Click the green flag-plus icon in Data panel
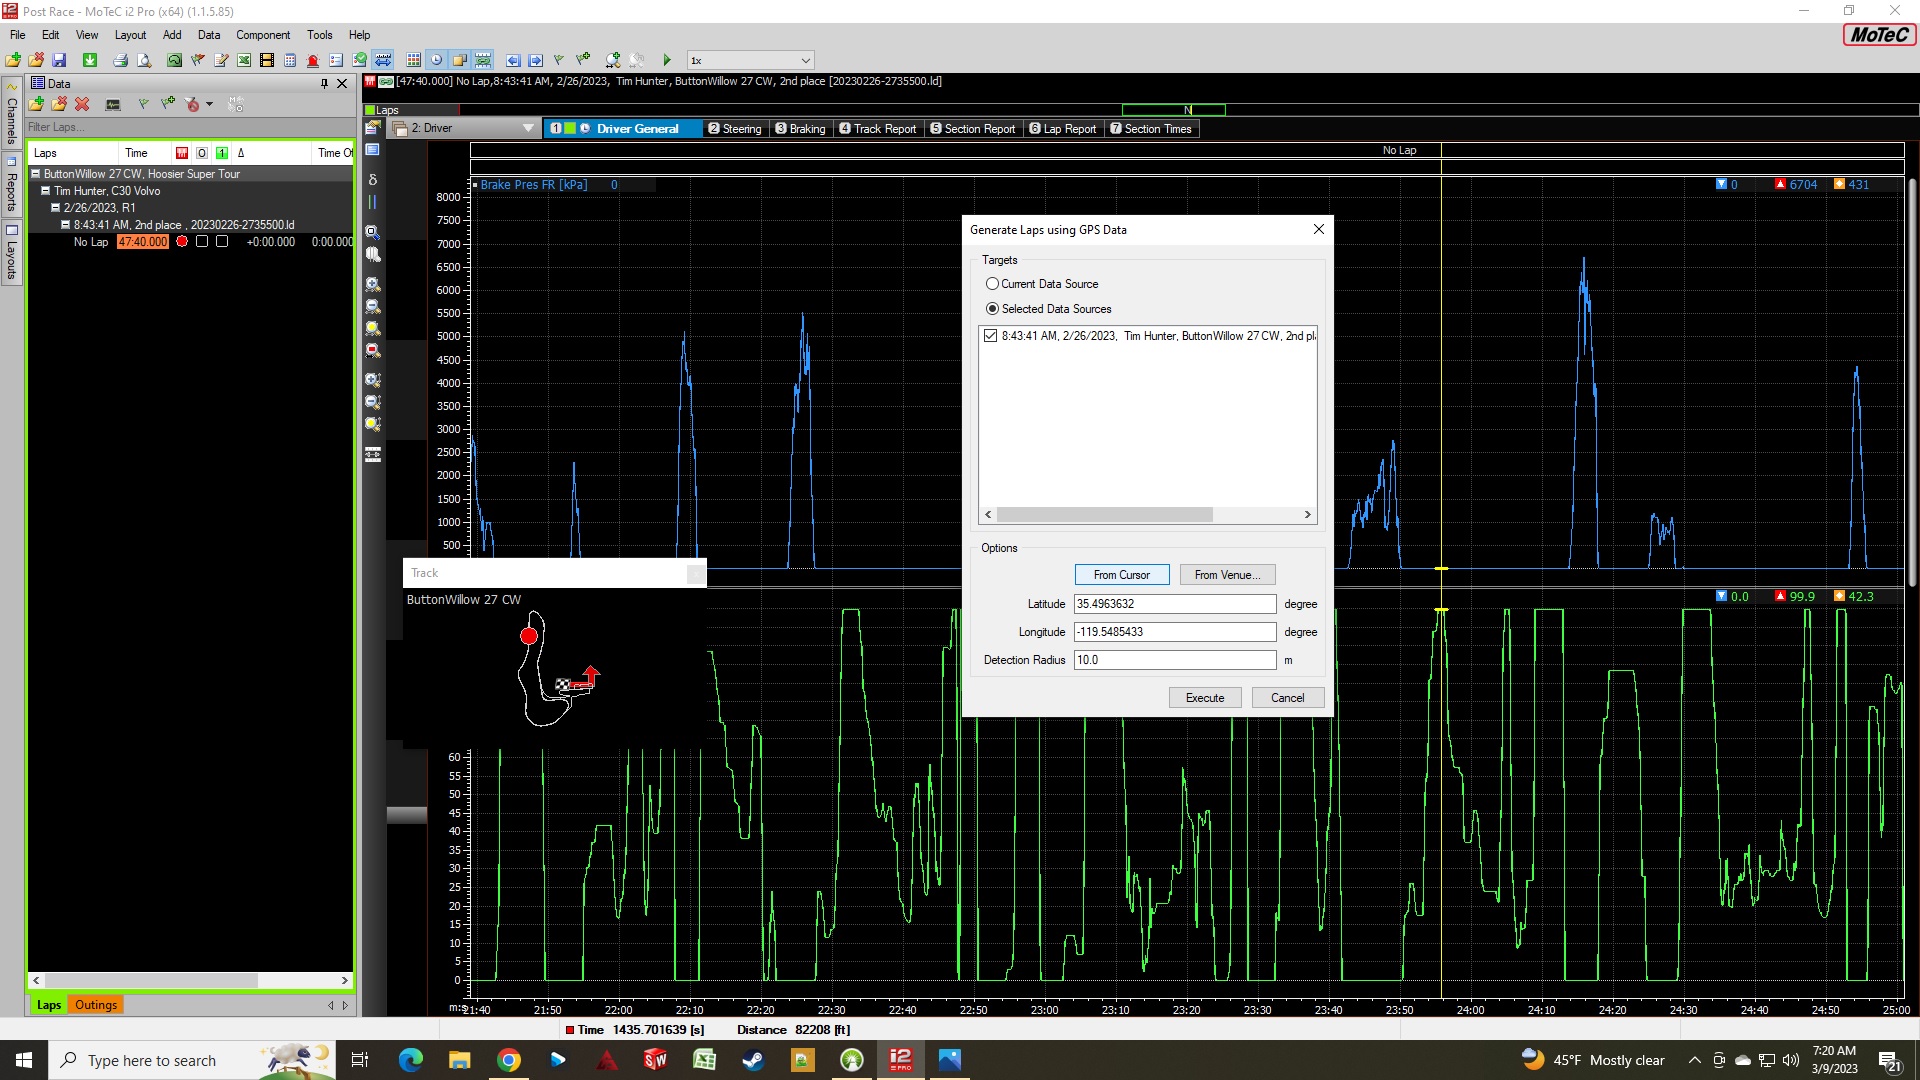 coord(167,104)
